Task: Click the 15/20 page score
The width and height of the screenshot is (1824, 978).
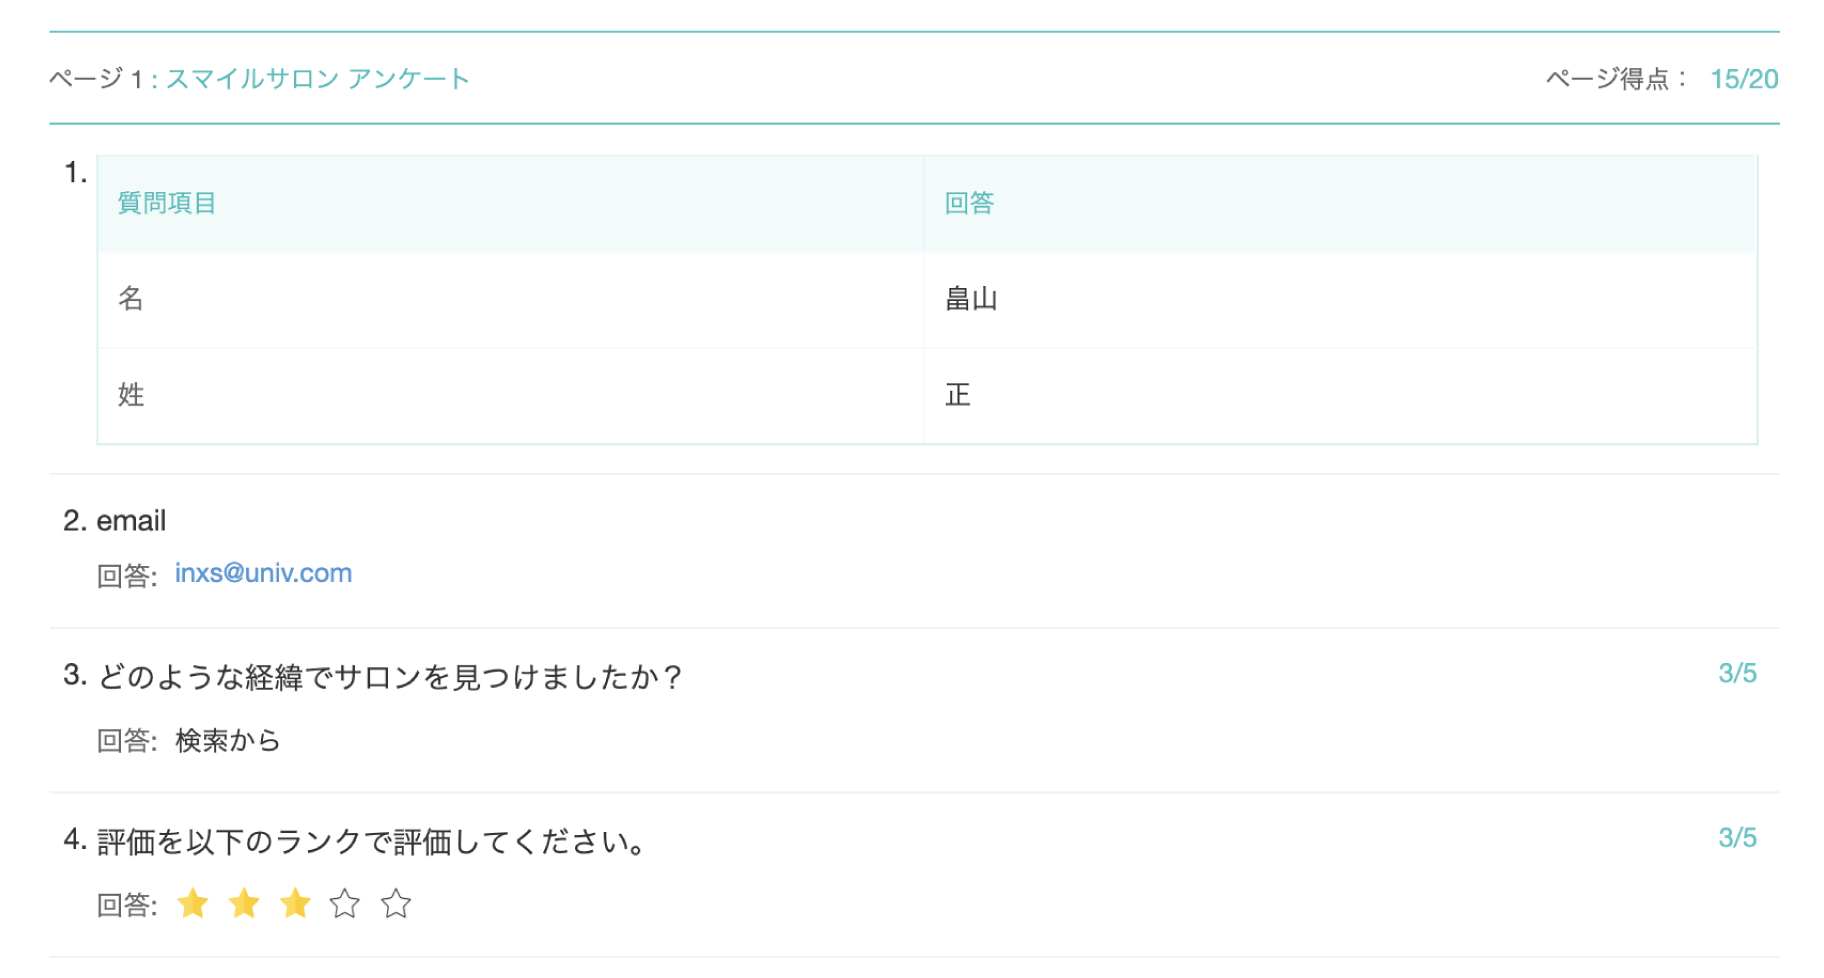Action: click(x=1744, y=79)
